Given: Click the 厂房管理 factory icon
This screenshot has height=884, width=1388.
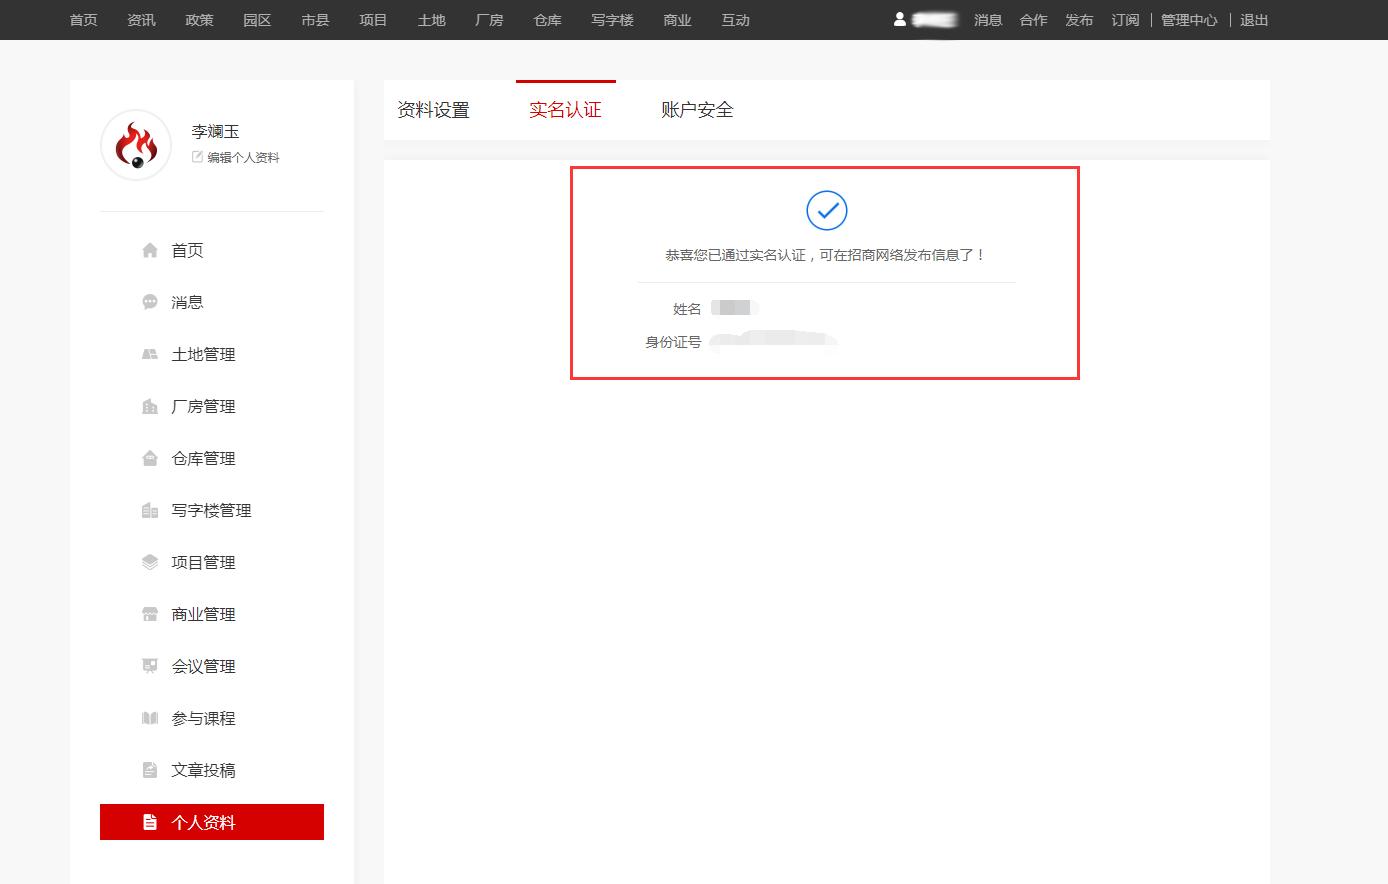Looking at the screenshot, I should [150, 406].
